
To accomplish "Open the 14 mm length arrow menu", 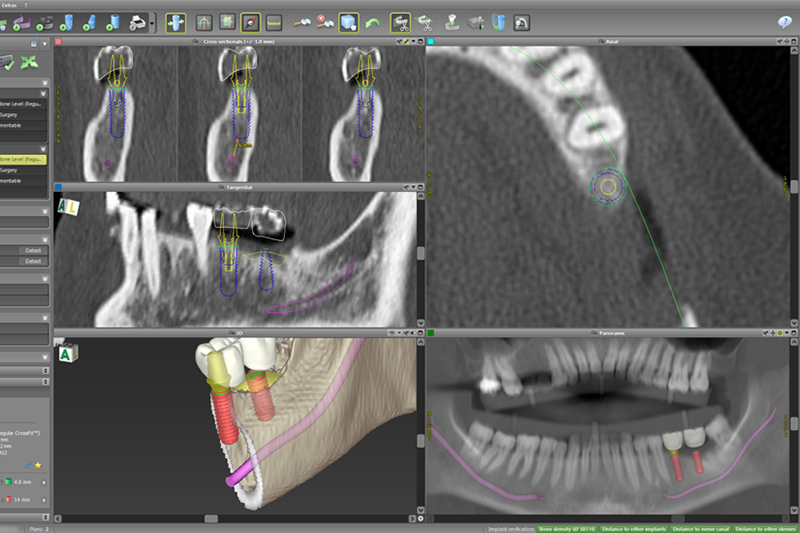I will click(44, 500).
